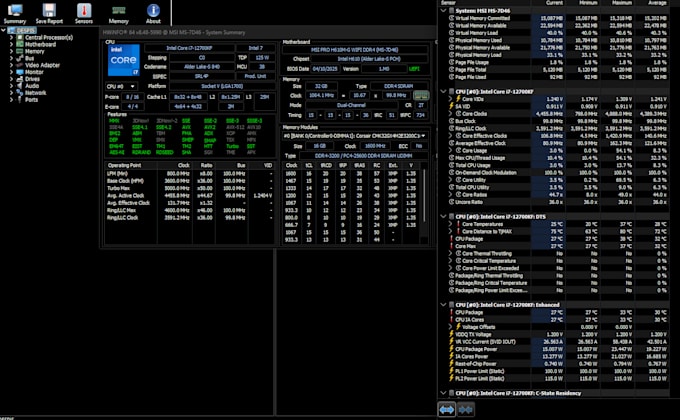The height and width of the screenshot is (420, 680).
Task: Select Memory in the device tree
Action: pos(34,51)
